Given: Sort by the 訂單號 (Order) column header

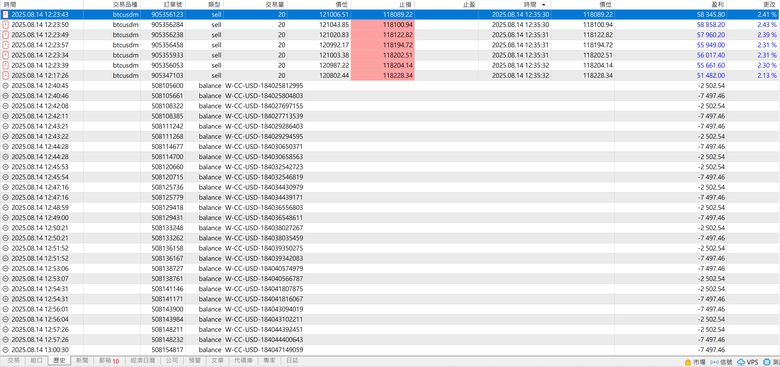Looking at the screenshot, I should click(x=164, y=4).
